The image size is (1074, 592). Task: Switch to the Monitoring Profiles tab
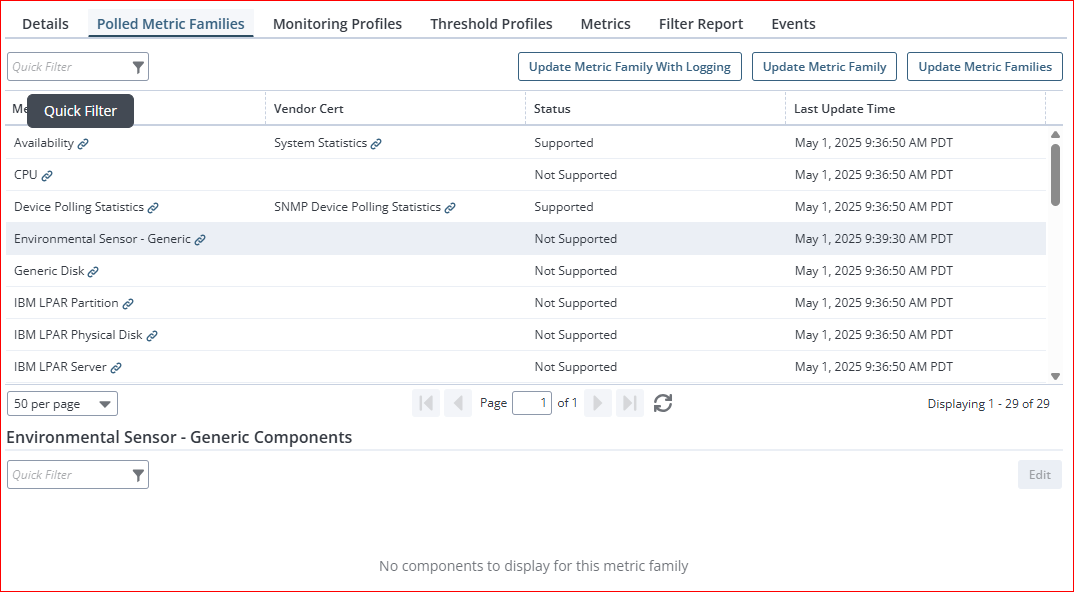337,24
